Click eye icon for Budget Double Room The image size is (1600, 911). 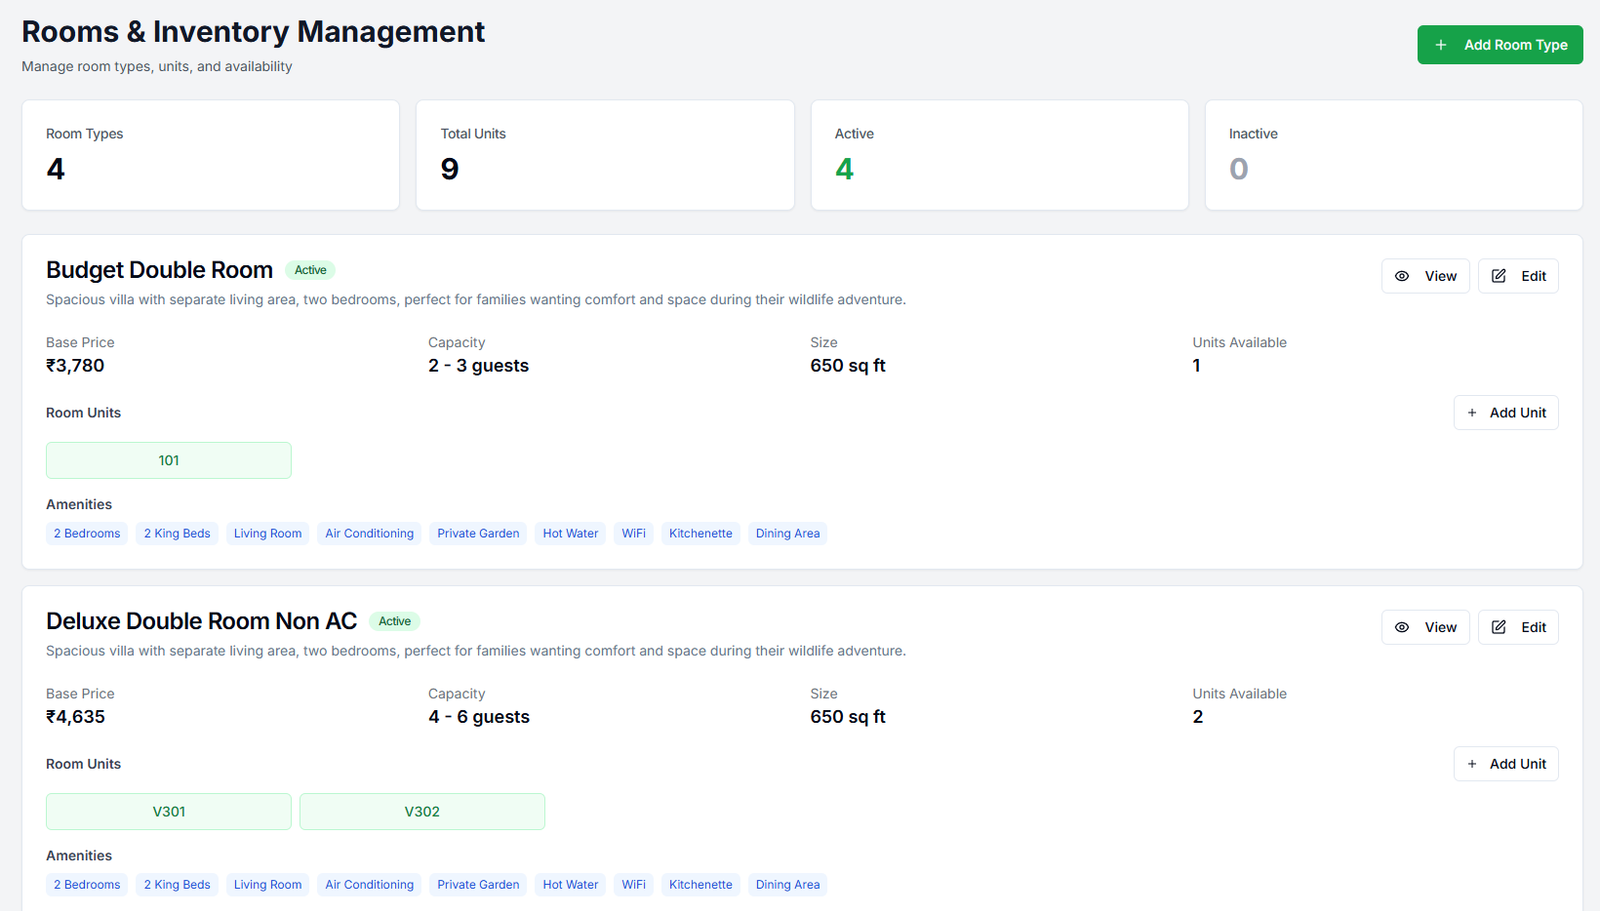(x=1402, y=276)
